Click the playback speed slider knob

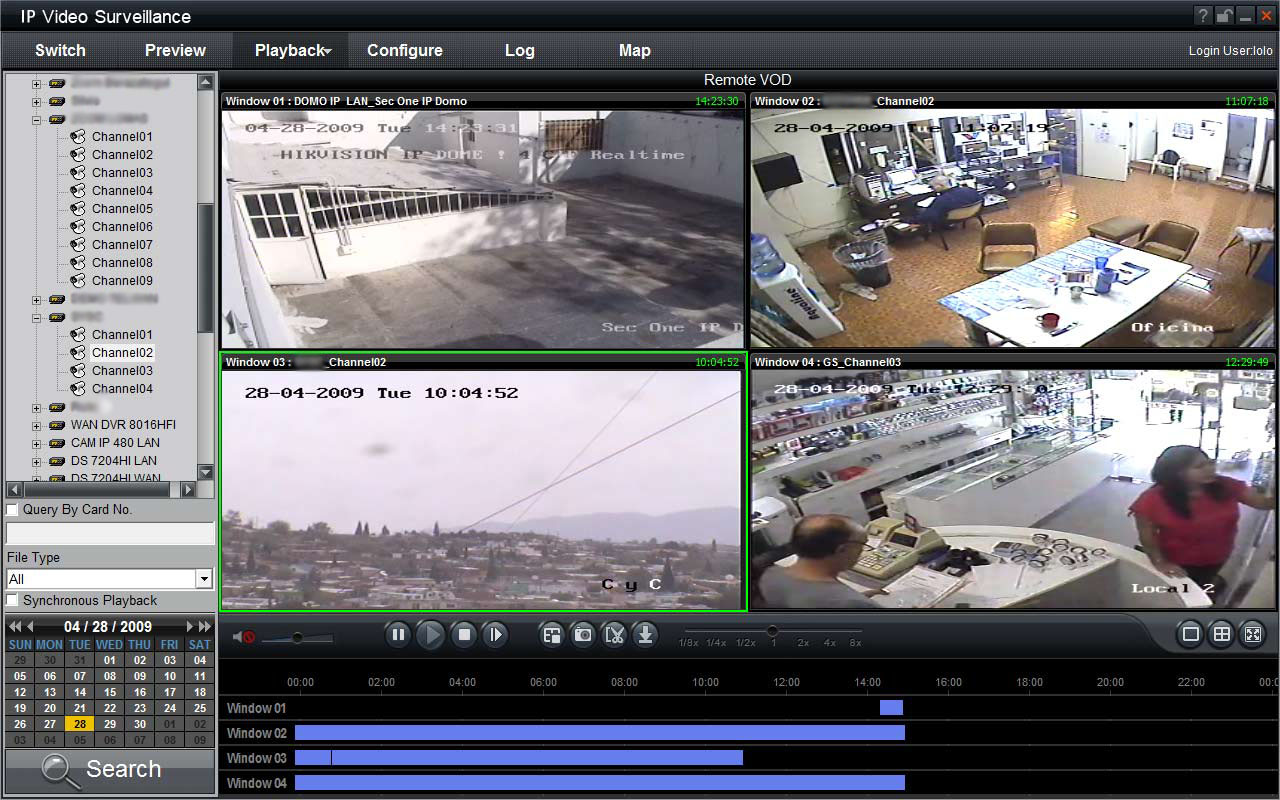pyautogui.click(x=772, y=631)
